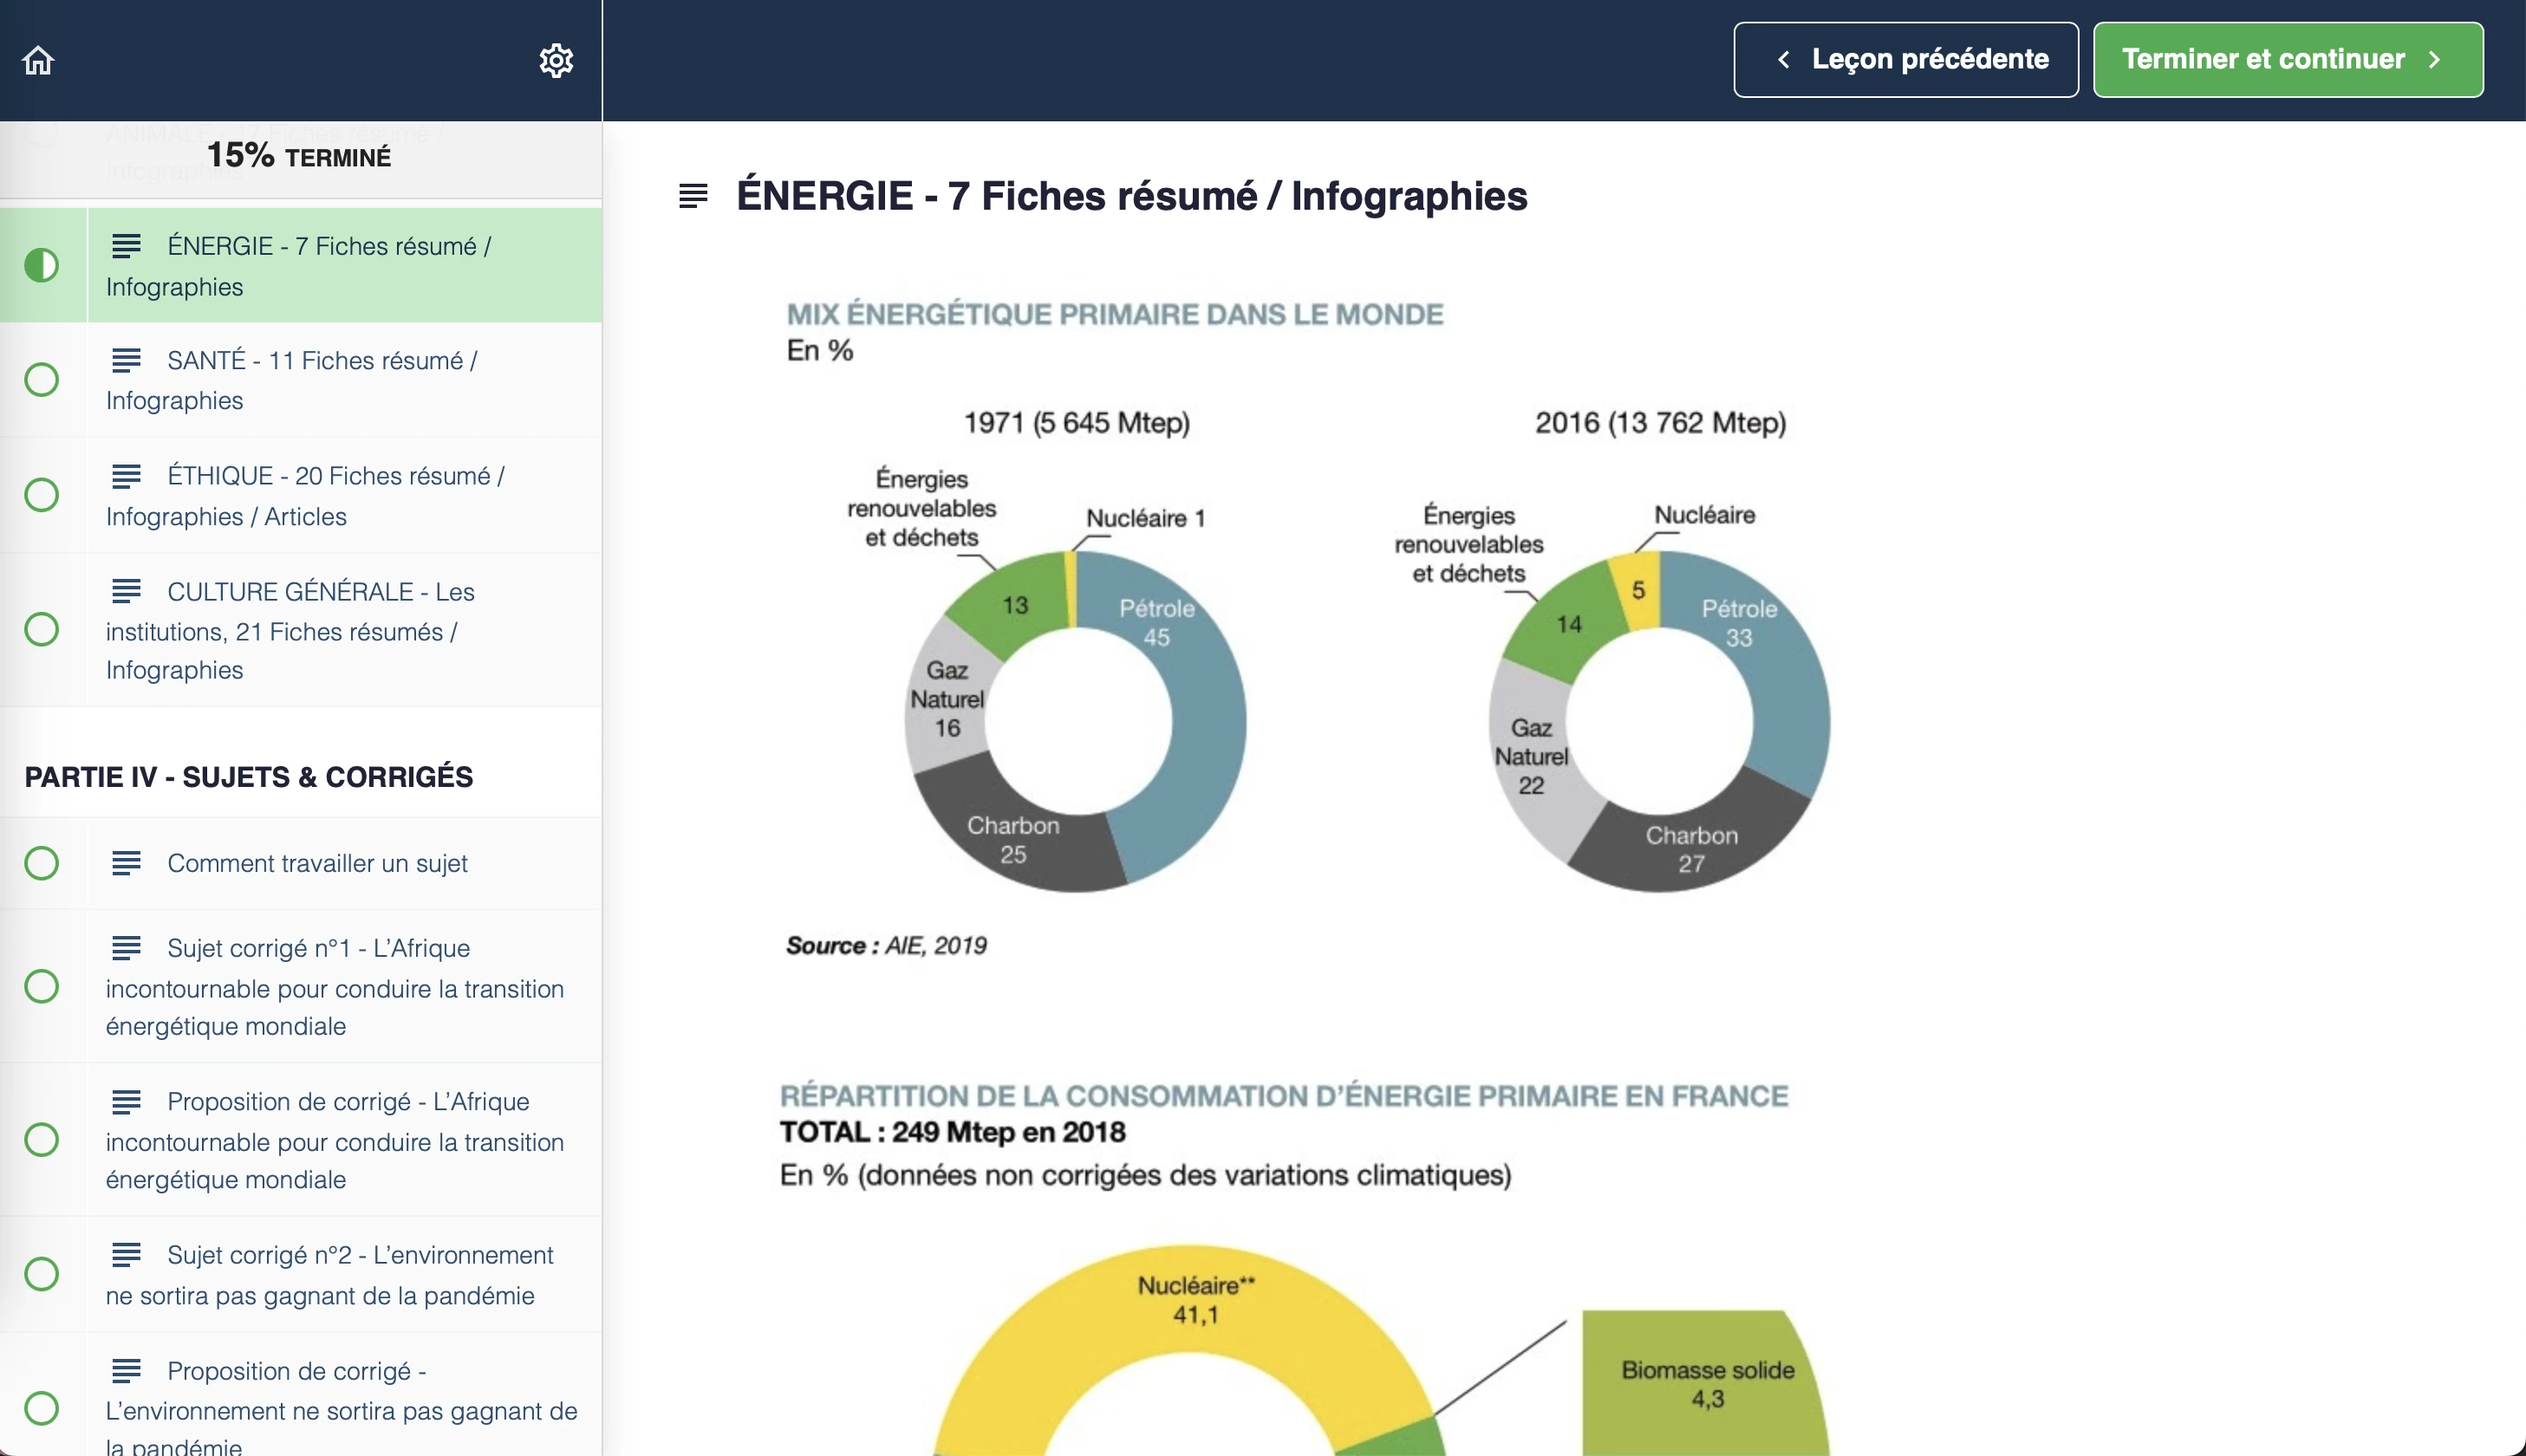Click the Nucléaire 1 label on 1971 chart
This screenshot has height=1456, width=2526.
[x=1145, y=518]
